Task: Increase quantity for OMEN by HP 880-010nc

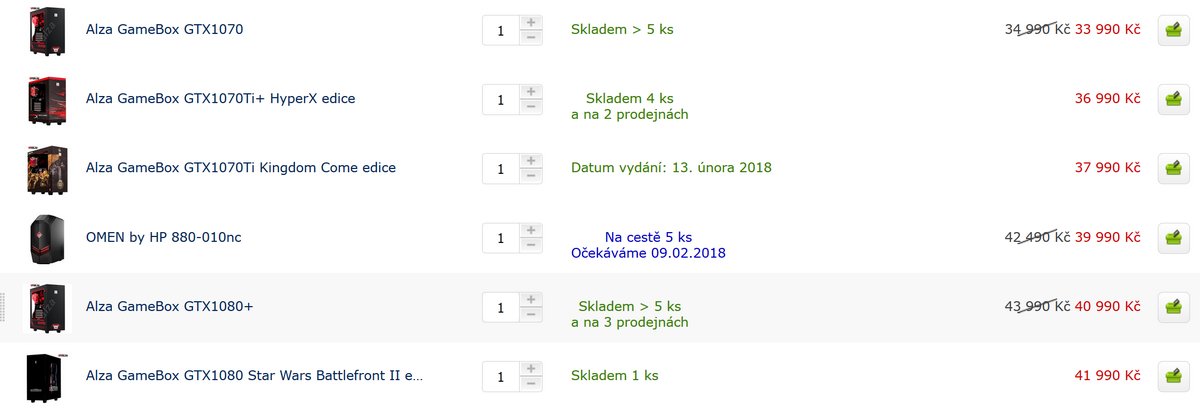Action: (531, 230)
